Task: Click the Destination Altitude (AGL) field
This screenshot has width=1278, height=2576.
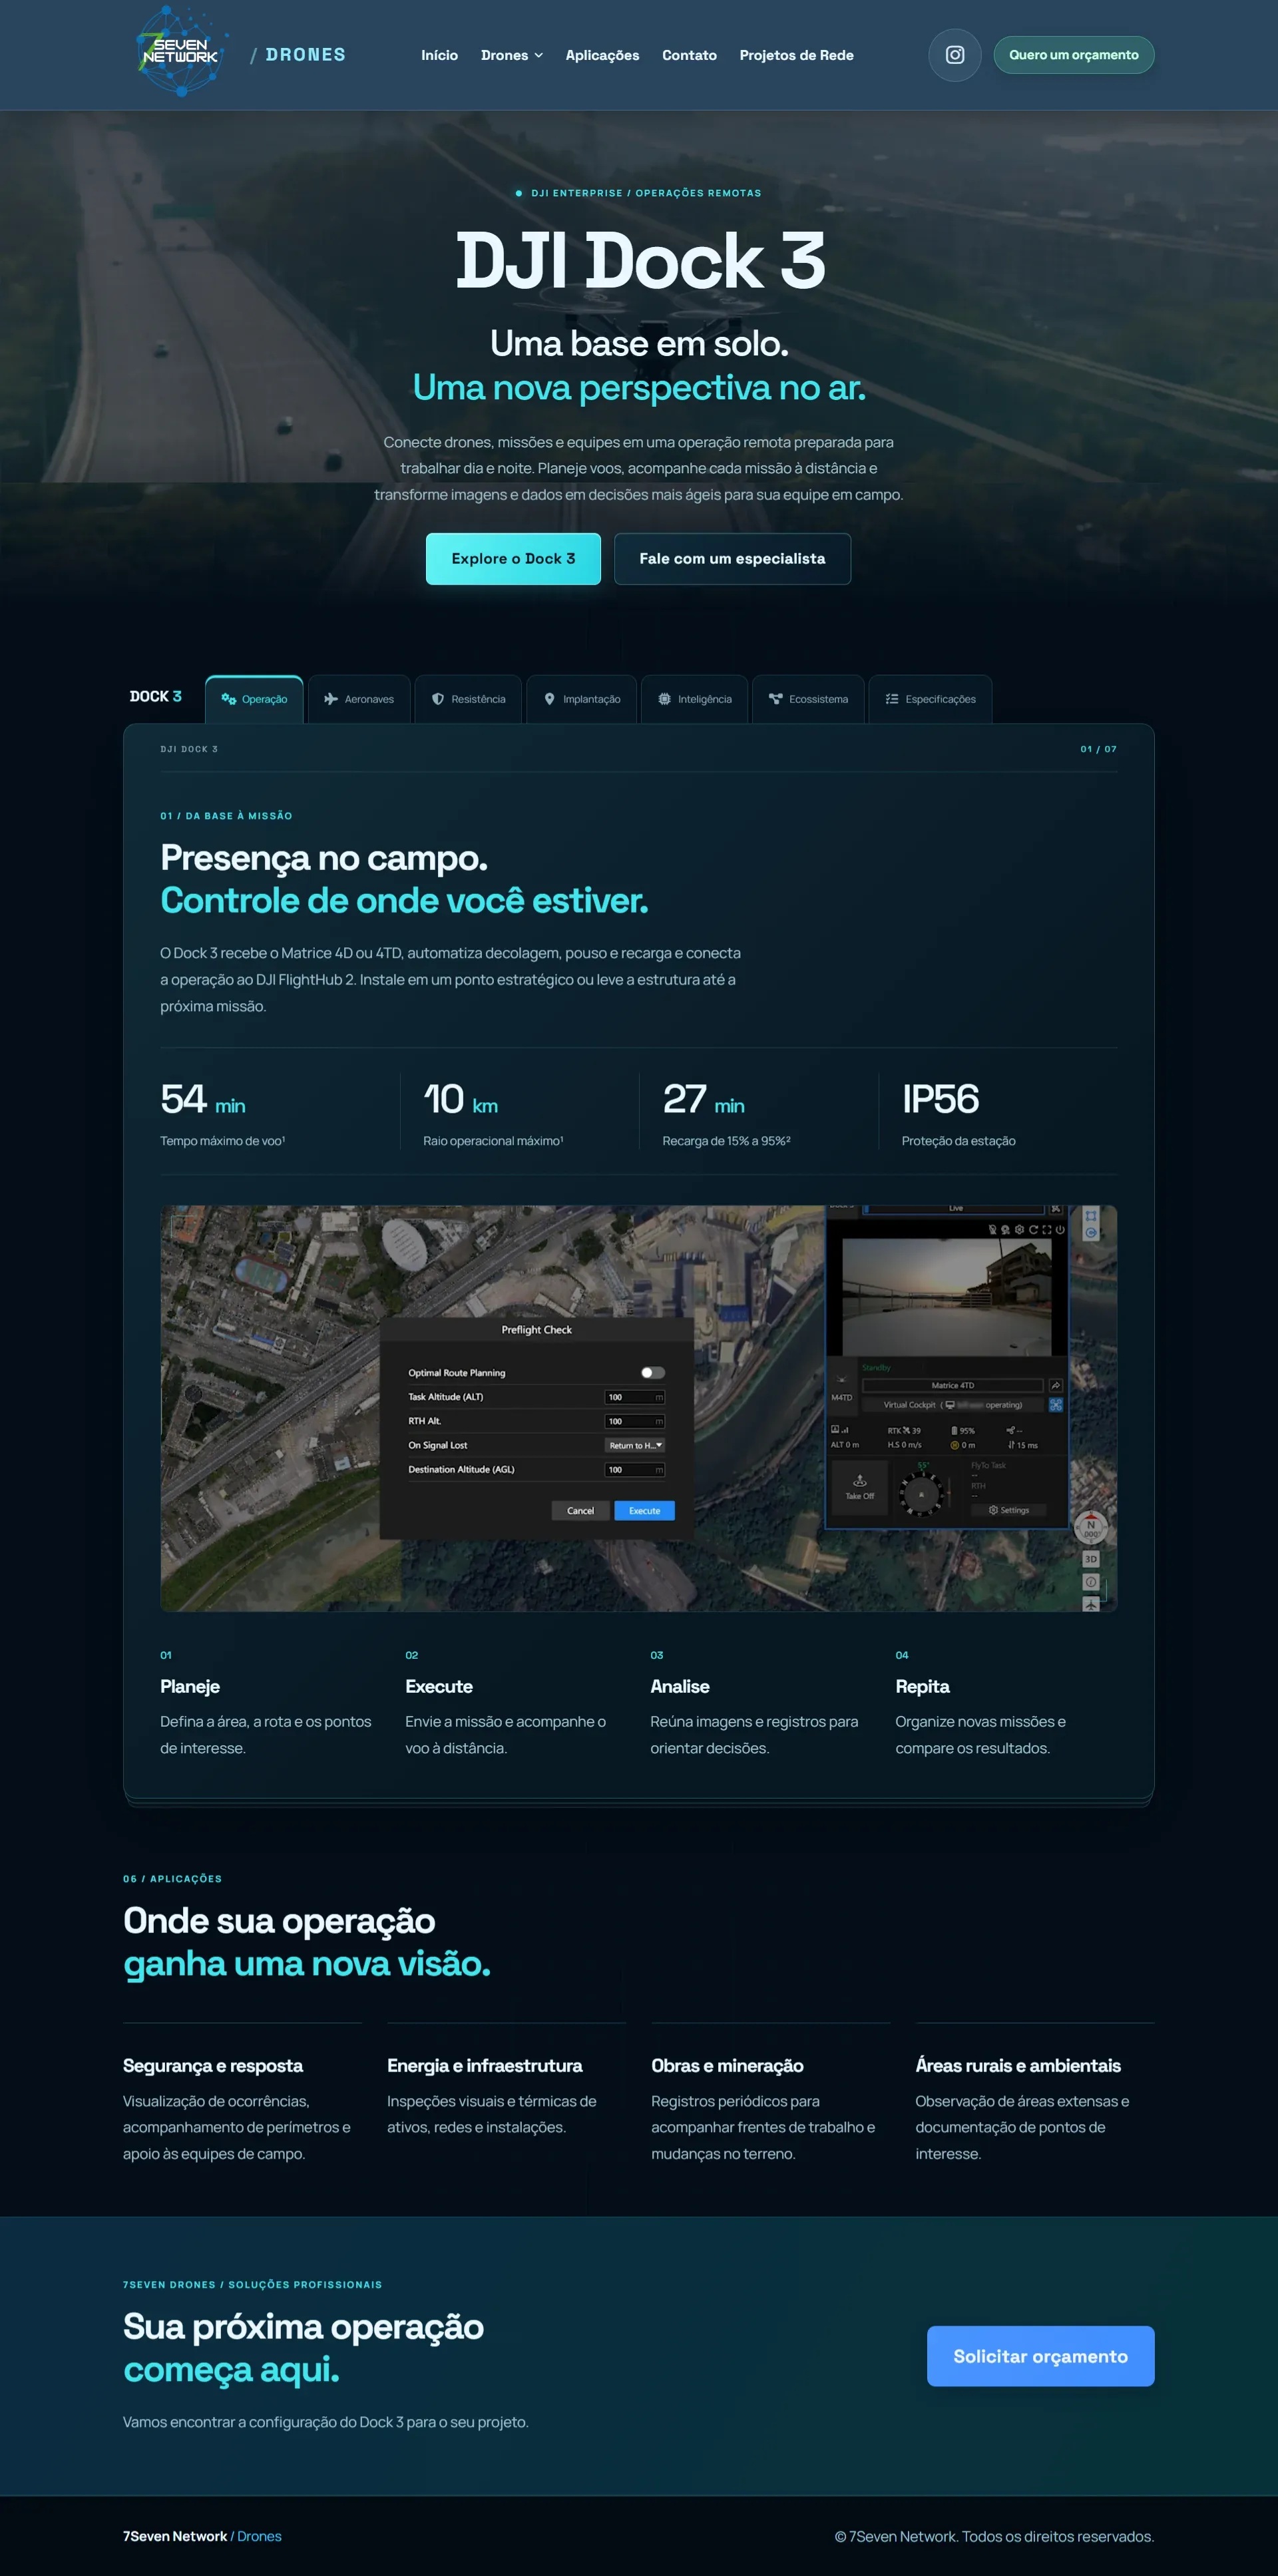Action: [x=636, y=1469]
